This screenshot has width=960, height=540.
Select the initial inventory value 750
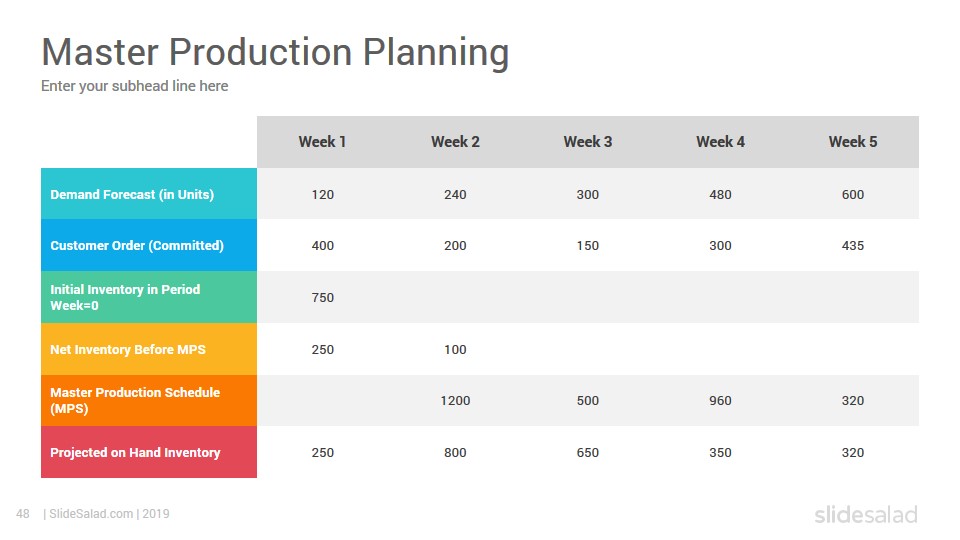323,298
